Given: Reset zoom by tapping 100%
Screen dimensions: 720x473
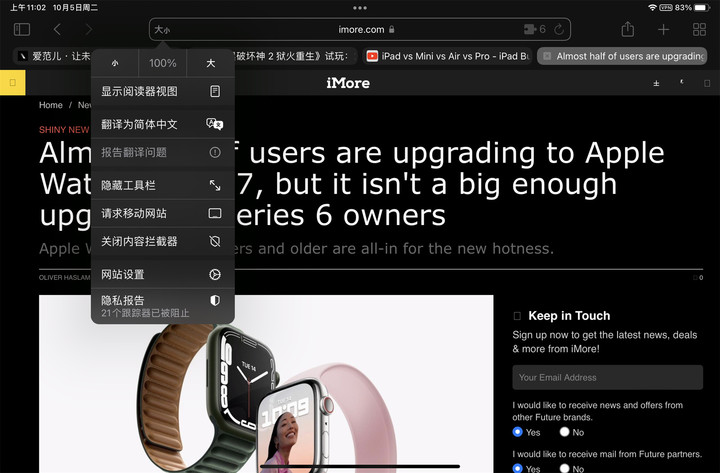Looking at the screenshot, I should (x=162, y=63).
